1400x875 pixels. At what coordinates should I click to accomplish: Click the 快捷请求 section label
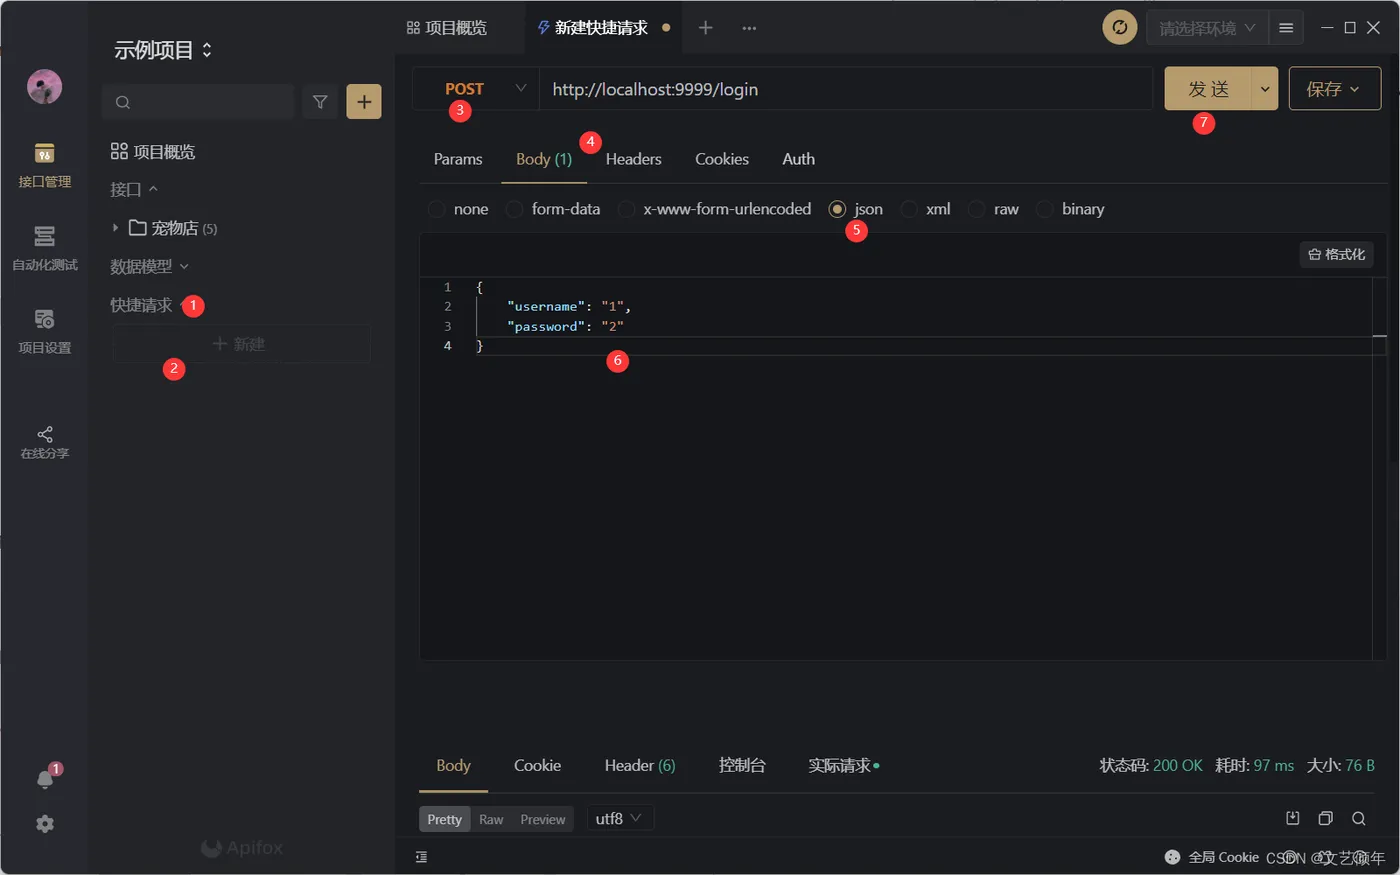click(x=141, y=305)
